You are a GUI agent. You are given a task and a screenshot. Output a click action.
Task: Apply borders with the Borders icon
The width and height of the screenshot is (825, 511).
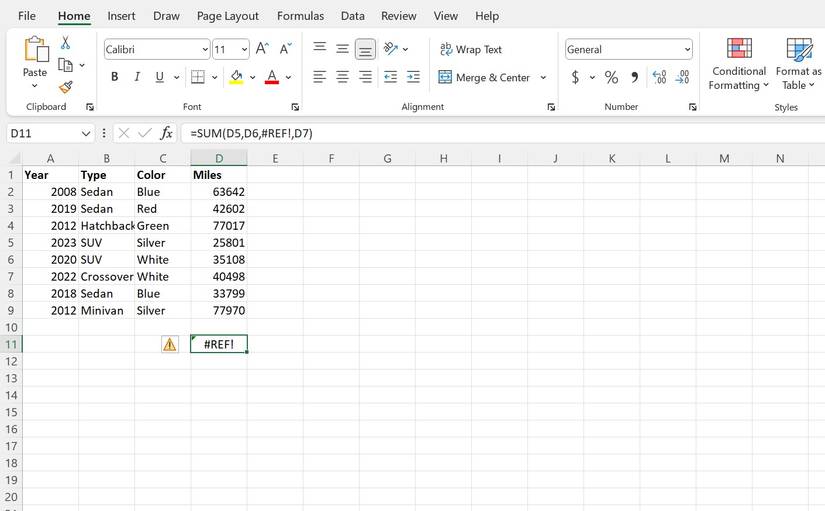pos(198,77)
